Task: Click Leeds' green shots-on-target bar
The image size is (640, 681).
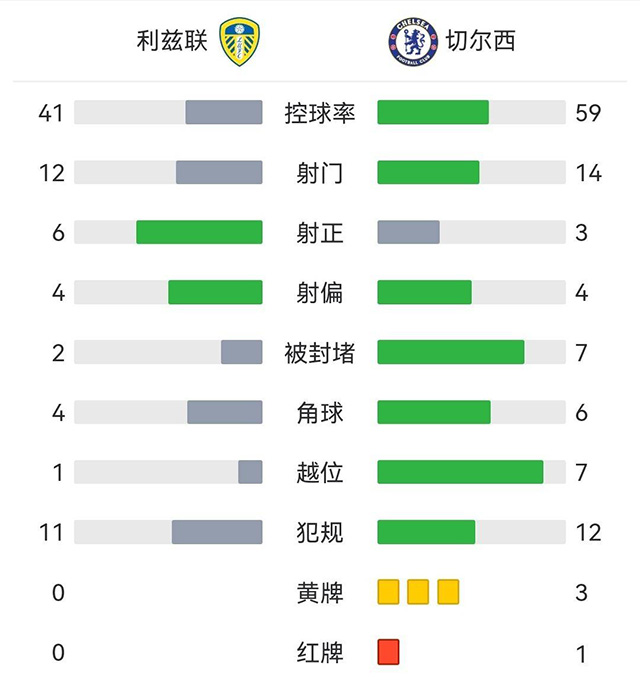Action: [199, 233]
